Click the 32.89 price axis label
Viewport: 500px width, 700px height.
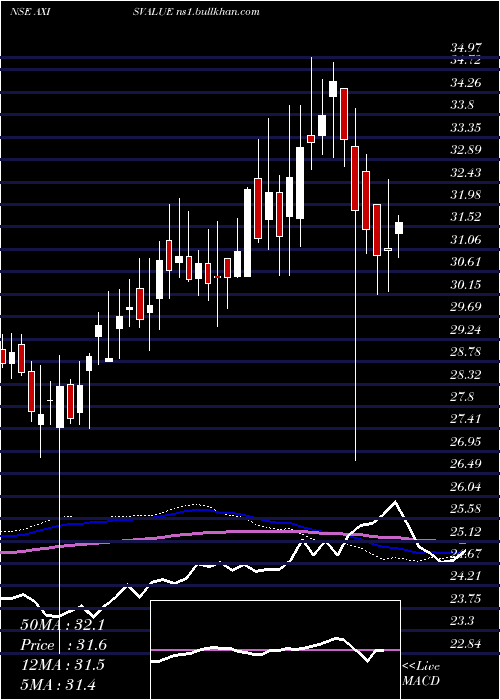coord(466,150)
